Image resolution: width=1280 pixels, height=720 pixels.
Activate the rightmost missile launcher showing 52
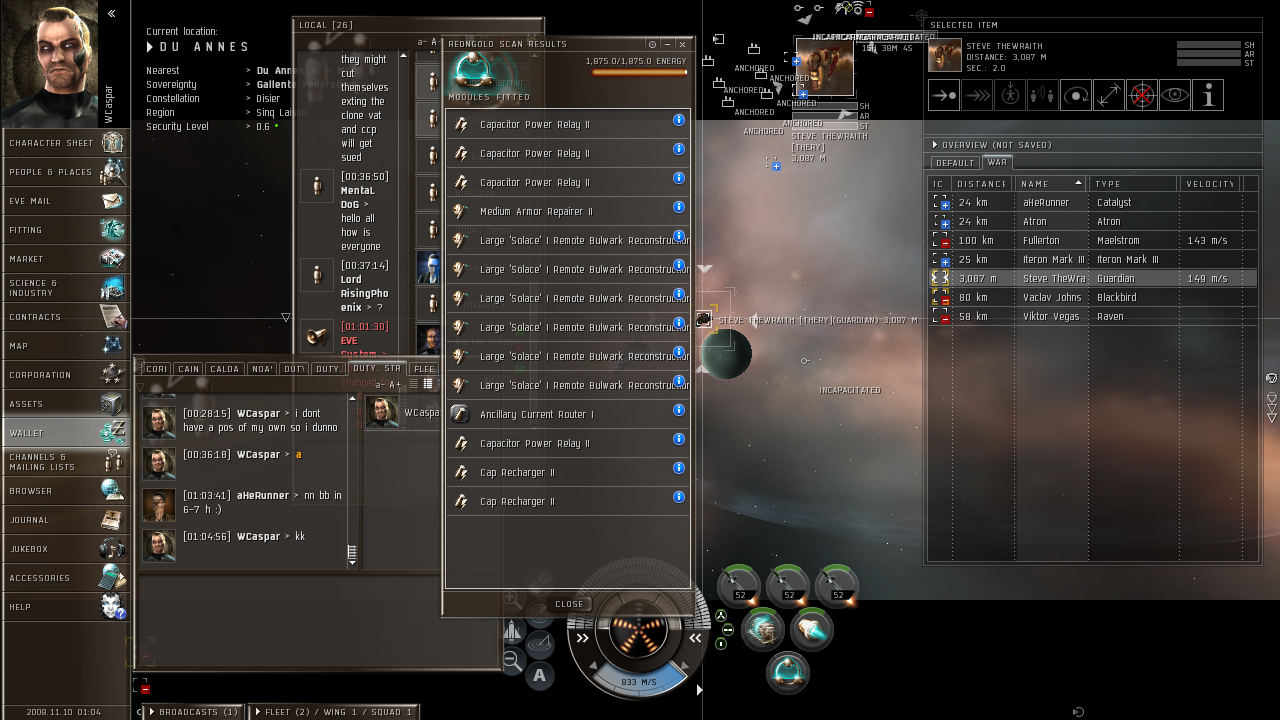pos(838,586)
